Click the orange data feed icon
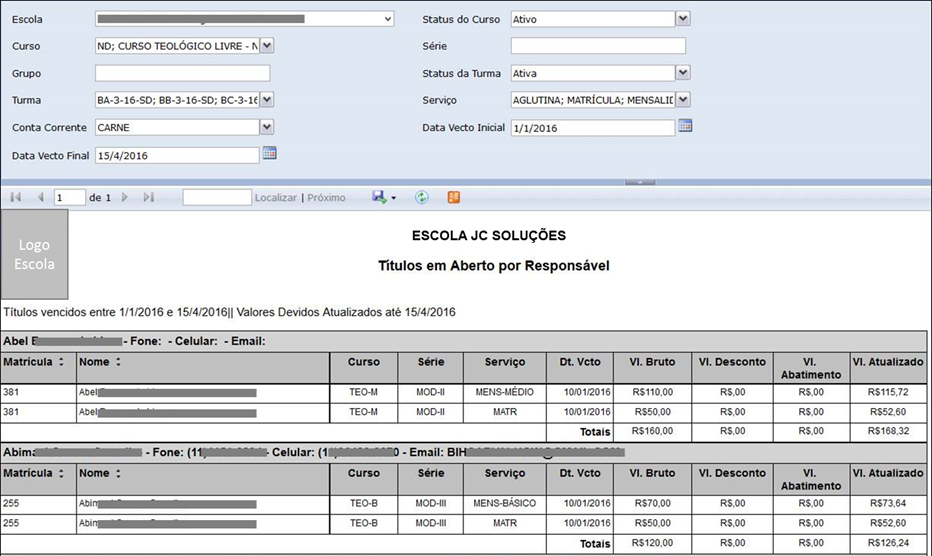 coord(454,197)
